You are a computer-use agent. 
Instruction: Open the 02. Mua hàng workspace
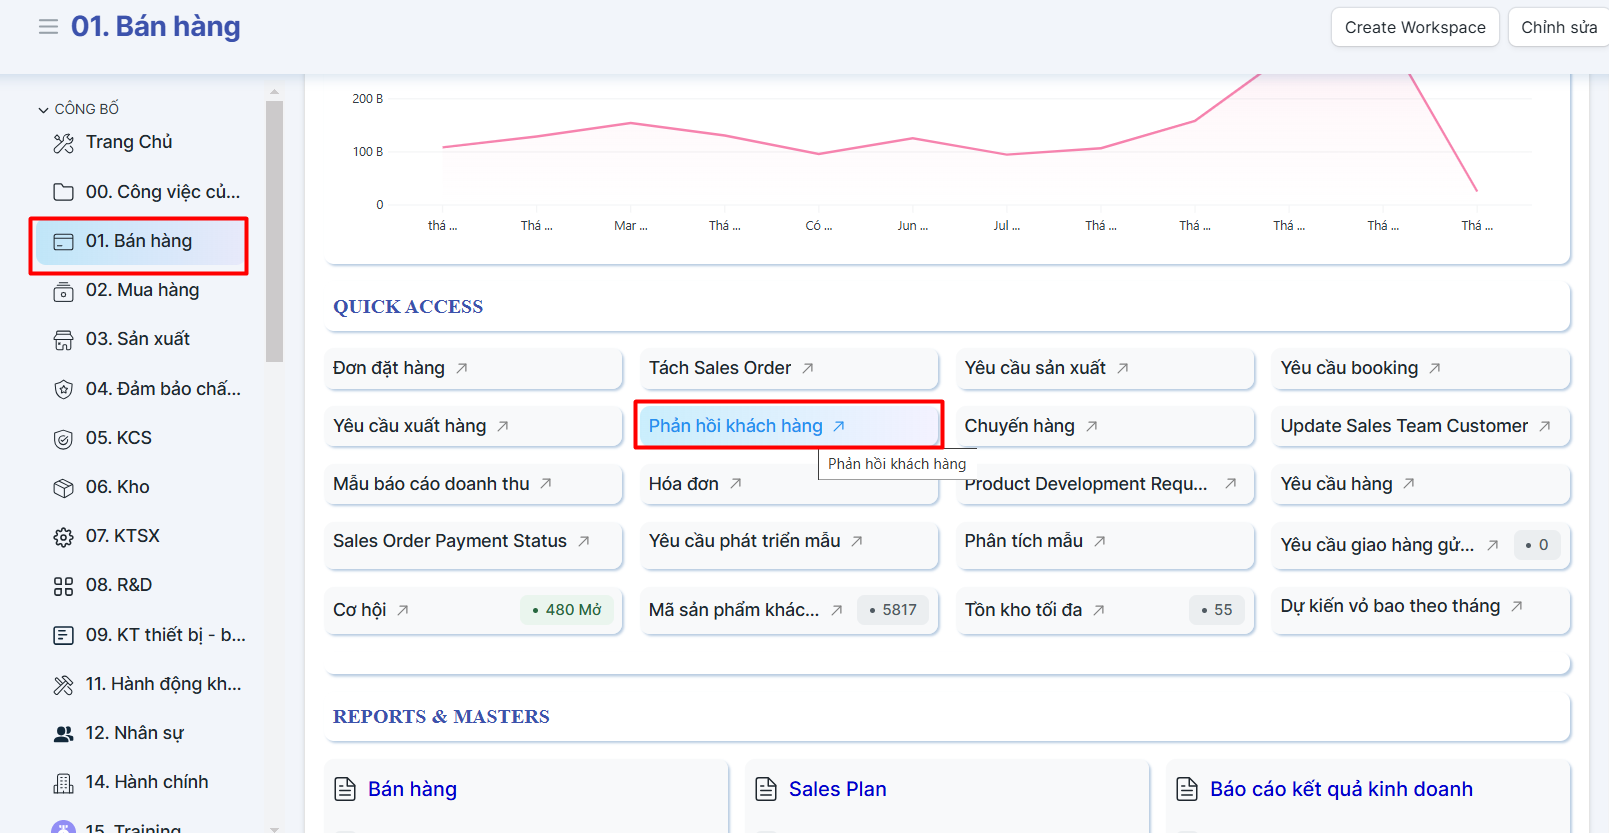click(142, 290)
